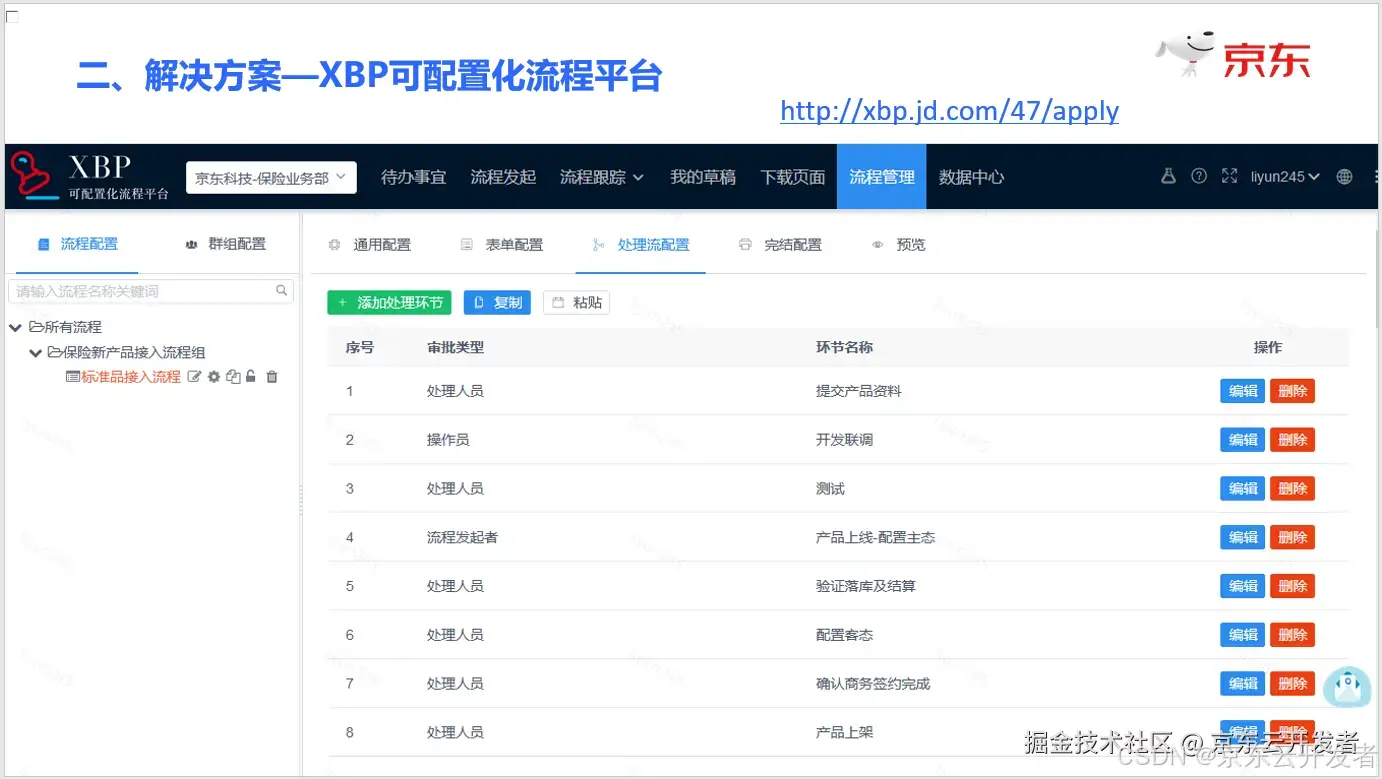Screen dimensions: 1382x779
Task: Click 编辑 for the 配置客态 row
Action: tap(1243, 635)
